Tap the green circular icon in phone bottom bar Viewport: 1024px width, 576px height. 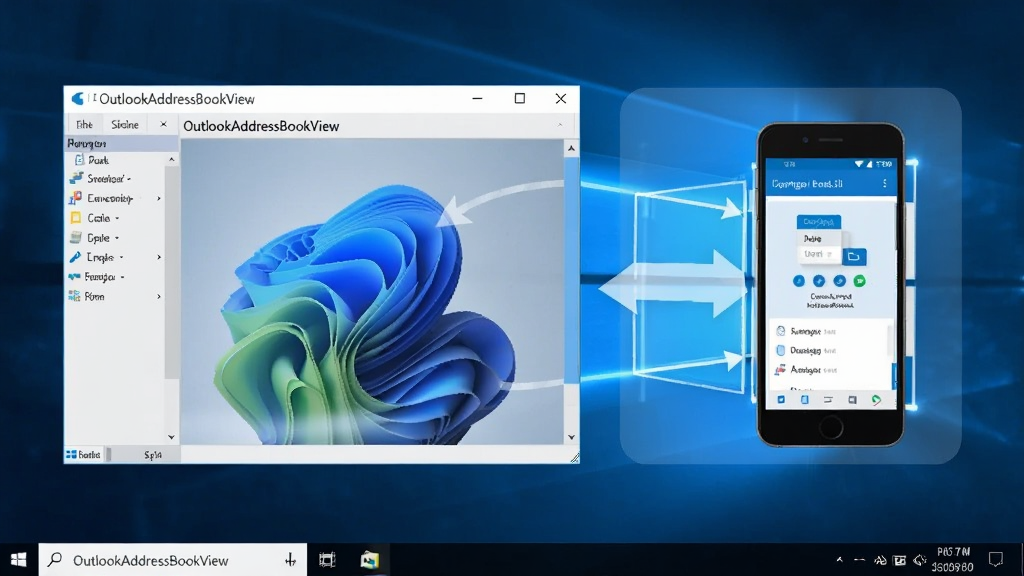click(x=876, y=399)
